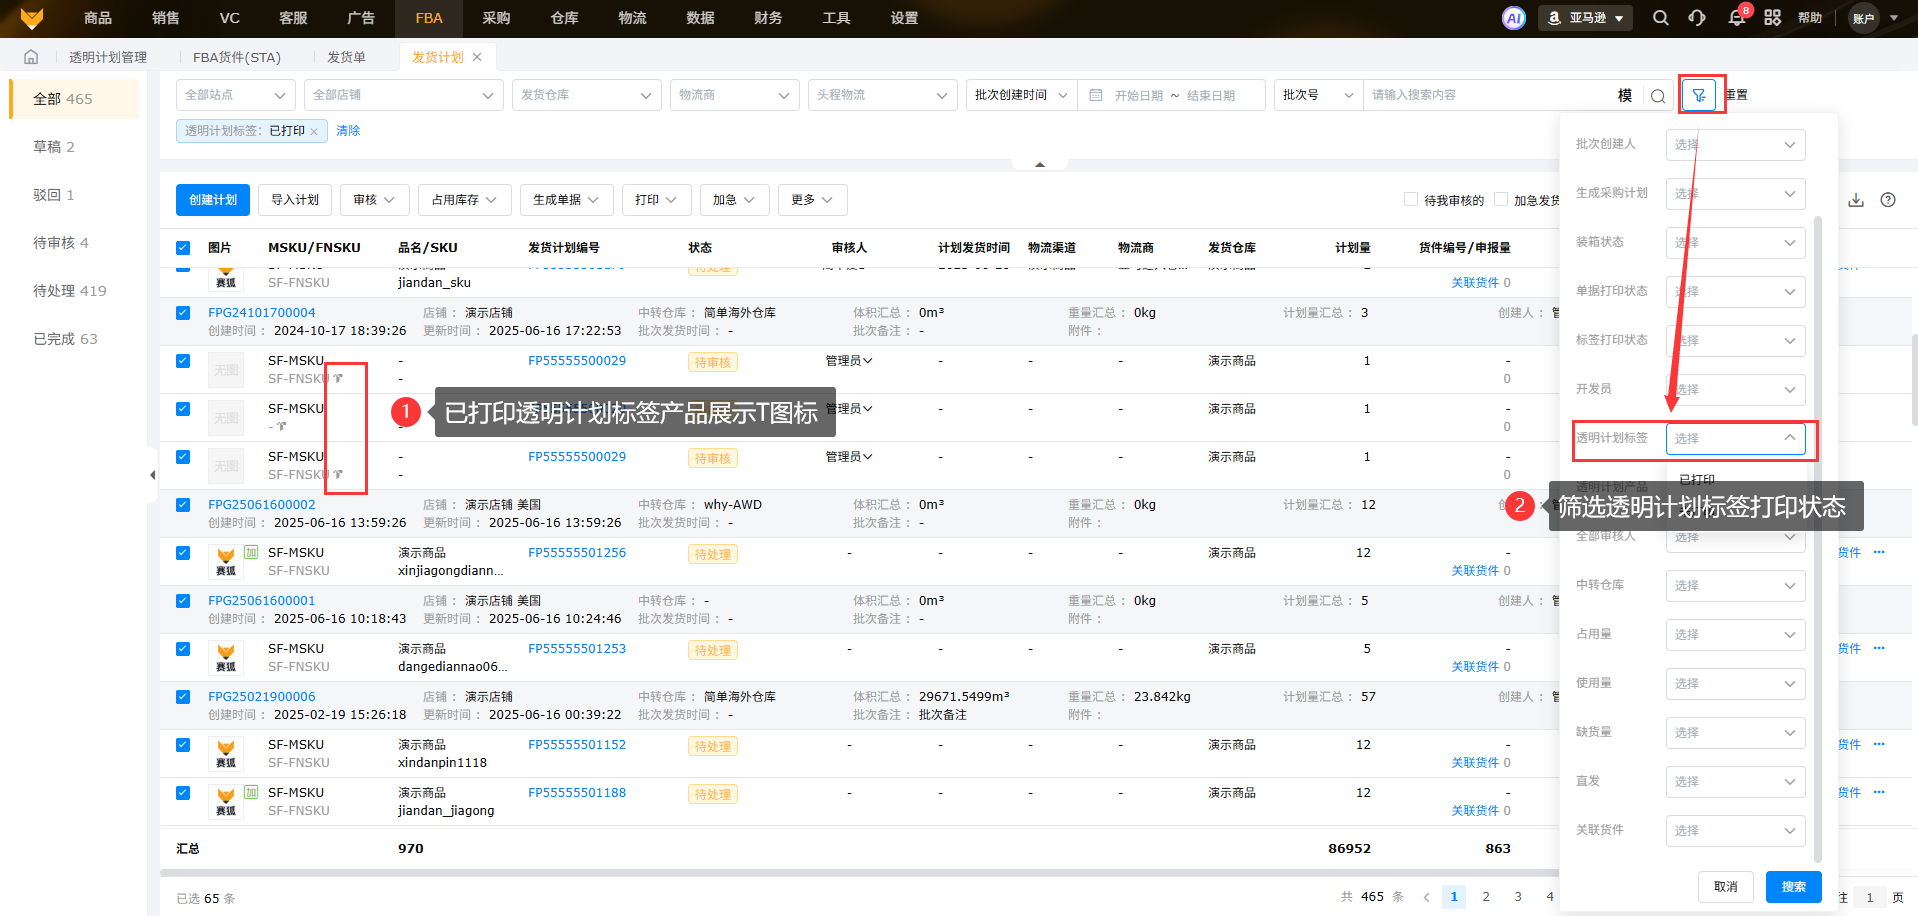Switch to the FBA货件(STA) tab
This screenshot has width=1918, height=916.
(x=236, y=57)
